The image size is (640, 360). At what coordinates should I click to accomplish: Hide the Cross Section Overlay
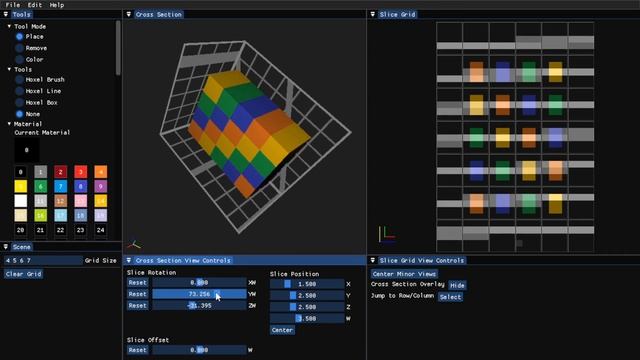[457, 285]
